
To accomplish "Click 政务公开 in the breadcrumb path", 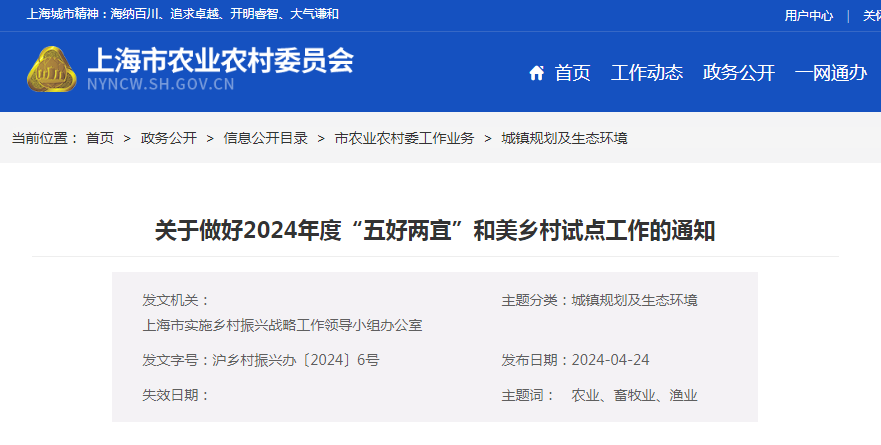I will [x=168, y=138].
